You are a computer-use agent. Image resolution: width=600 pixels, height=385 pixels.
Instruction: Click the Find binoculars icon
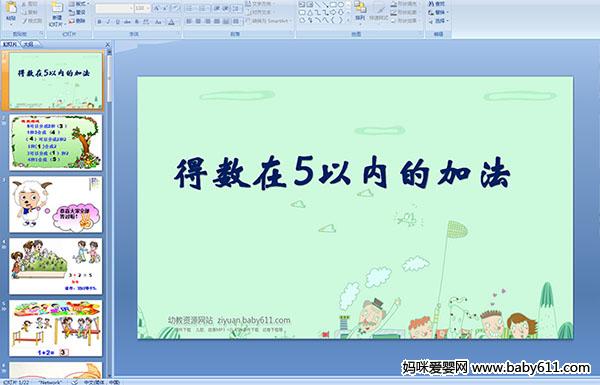(x=437, y=4)
